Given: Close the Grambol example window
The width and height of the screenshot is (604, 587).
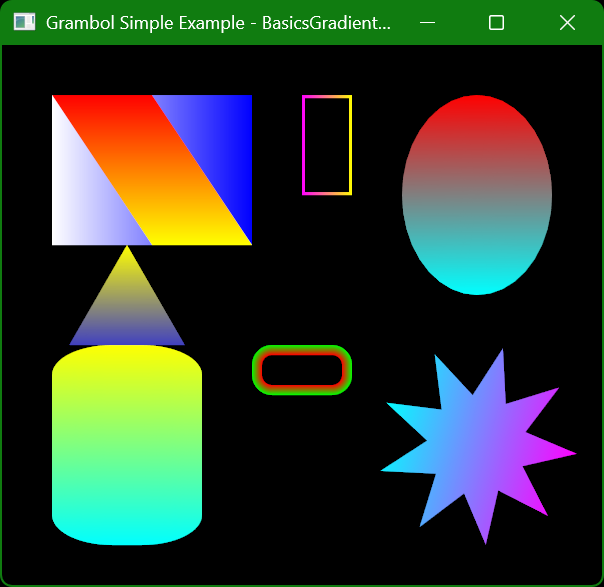Looking at the screenshot, I should 567,22.
